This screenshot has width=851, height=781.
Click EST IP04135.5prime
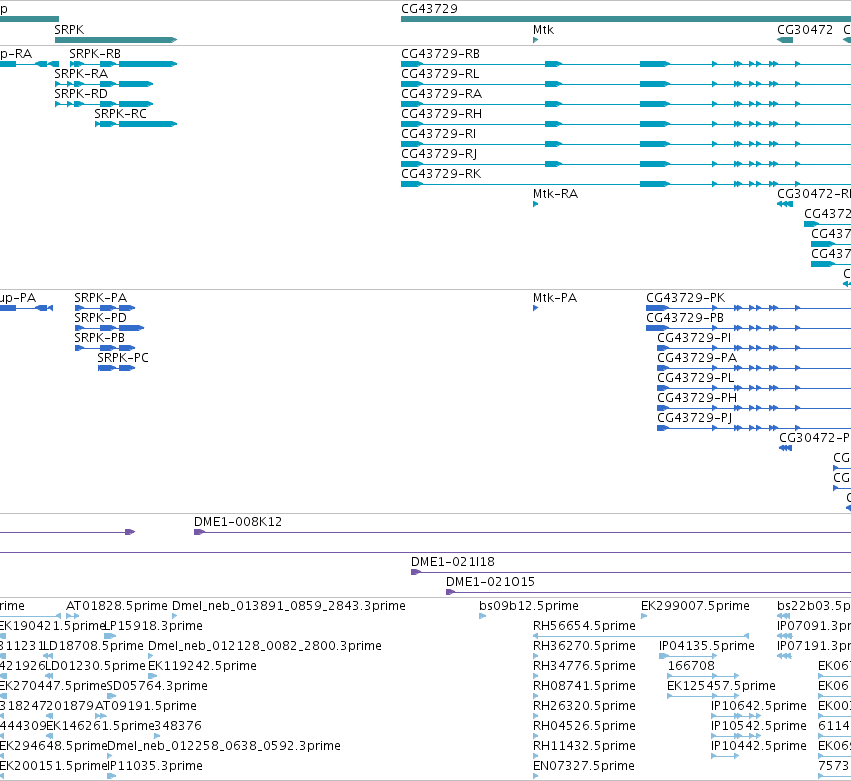pyautogui.click(x=707, y=646)
